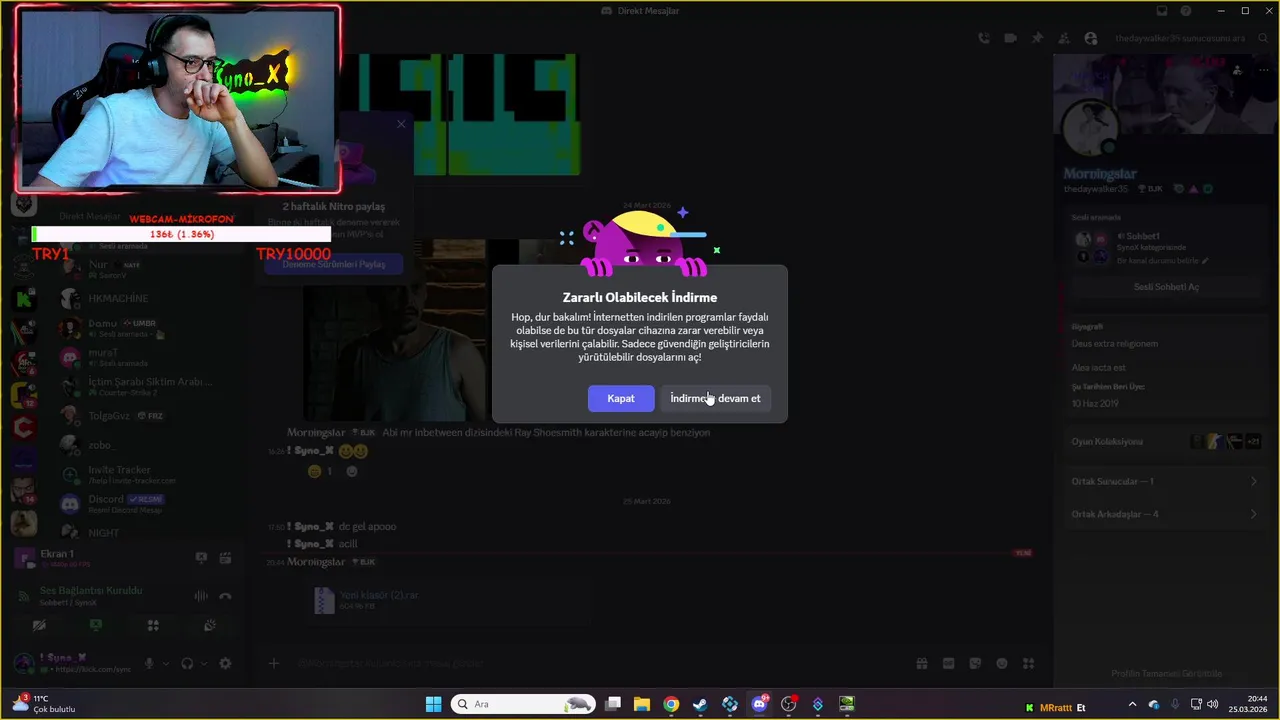Viewport: 1280px width, 720px height.
Task: Open the apps icon in chat bar
Action: click(1028, 663)
